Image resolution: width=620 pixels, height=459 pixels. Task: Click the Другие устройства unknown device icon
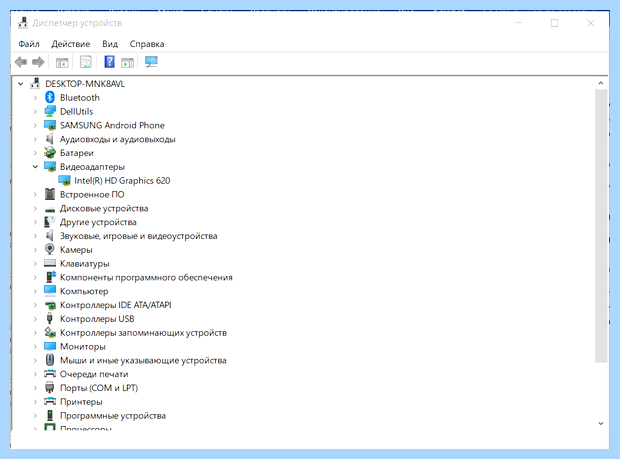pos(50,222)
